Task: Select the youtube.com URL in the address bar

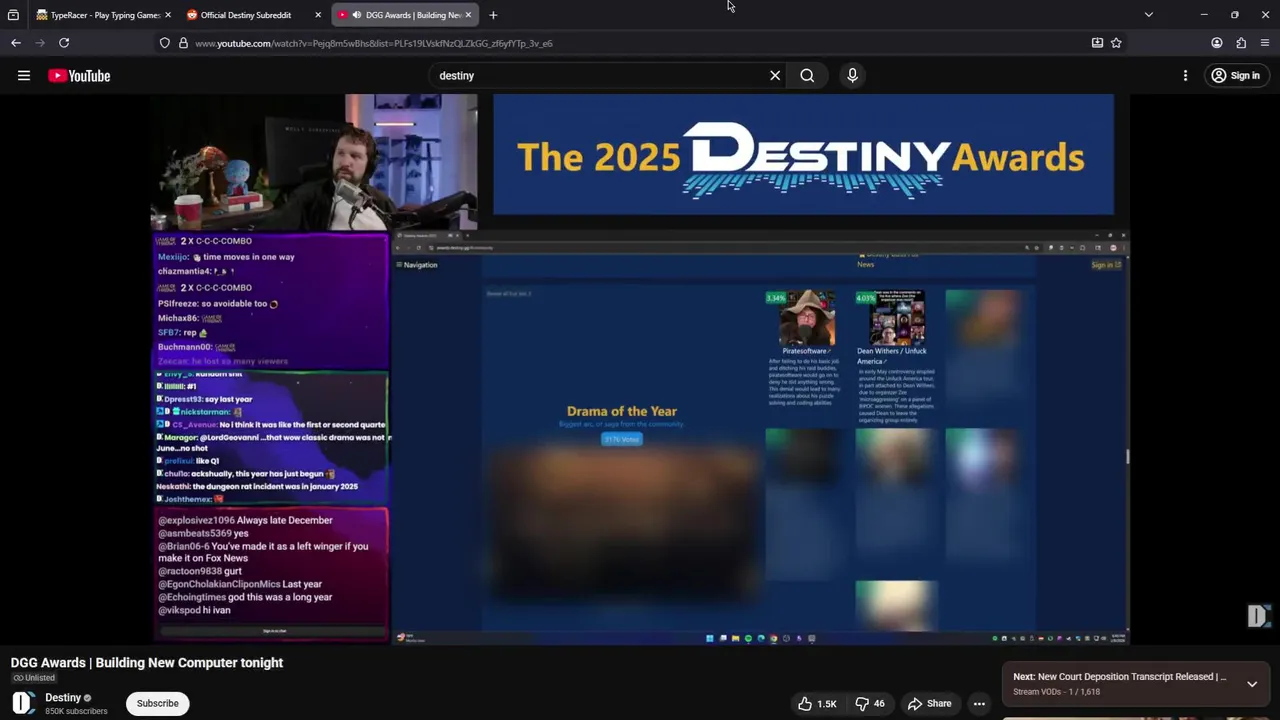Action: click(x=374, y=43)
